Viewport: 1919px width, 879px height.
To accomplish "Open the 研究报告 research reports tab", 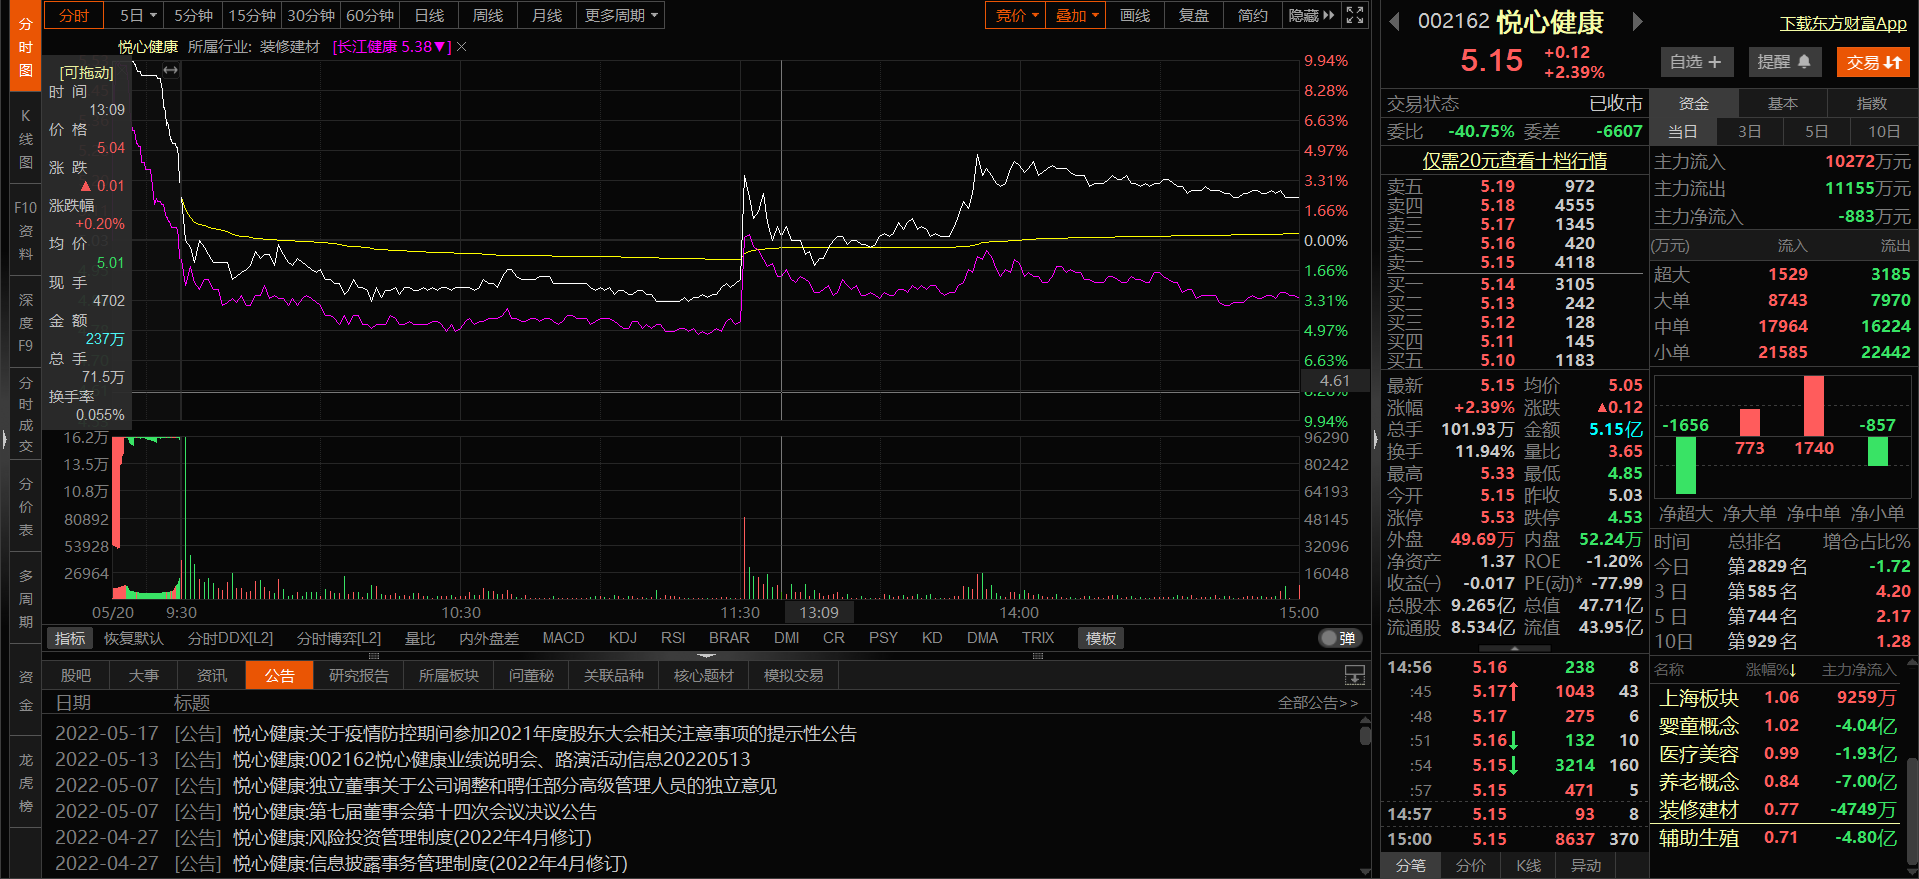I will (359, 675).
